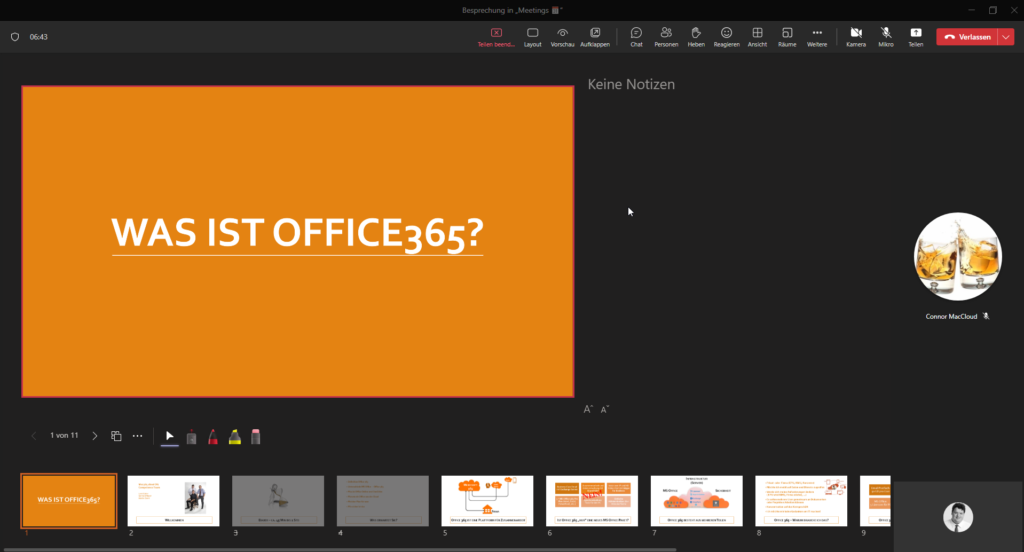
Task: Open more slide options ellipsis
Action: [x=138, y=436]
